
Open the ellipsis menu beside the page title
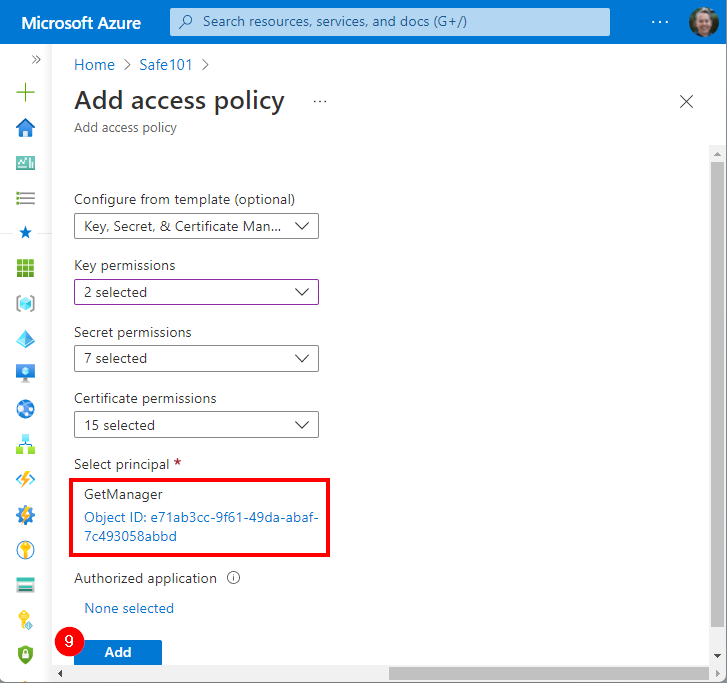(320, 101)
